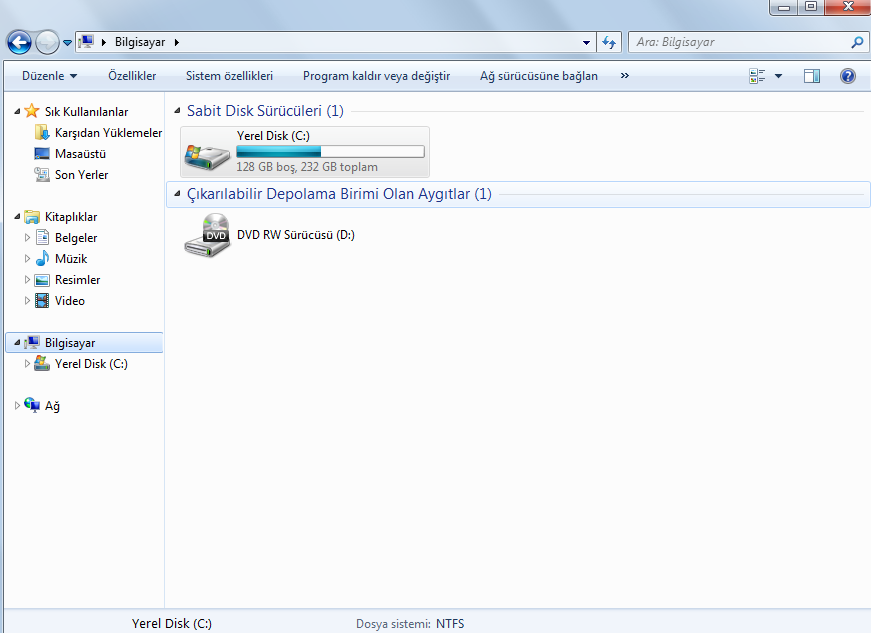Collapse the Kitaplıklar group
This screenshot has width=871, height=633.
point(17,217)
